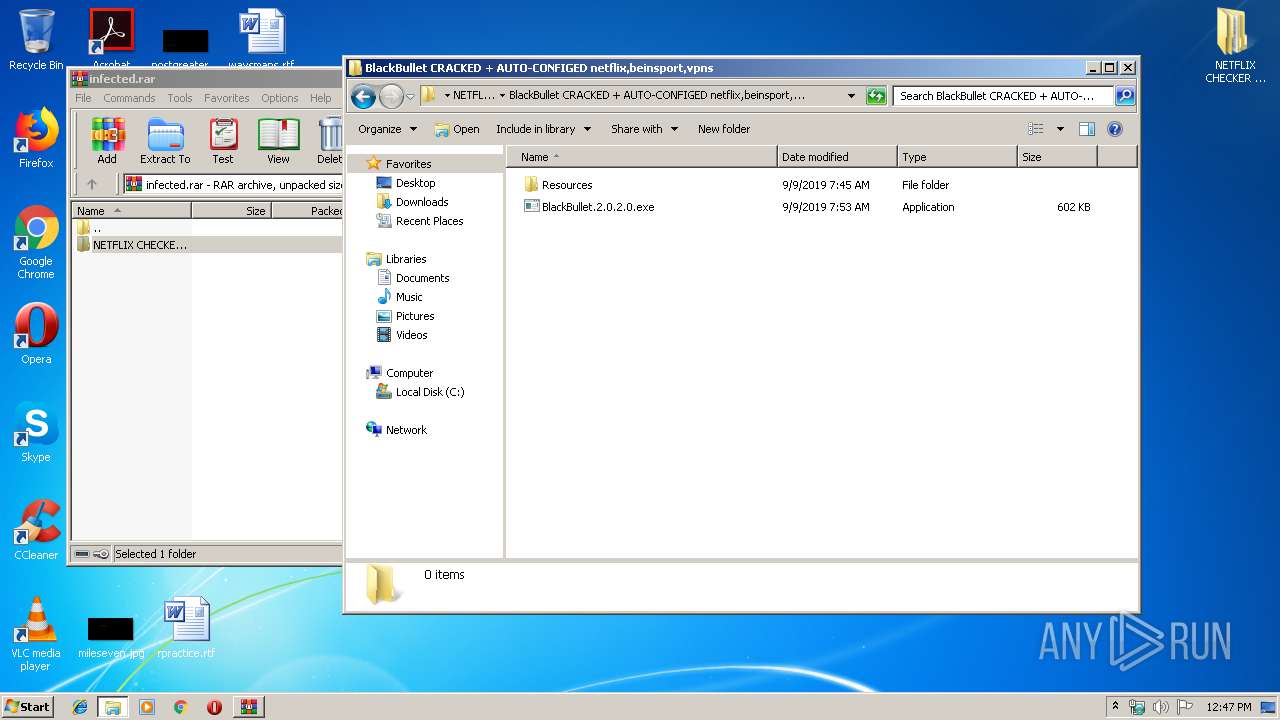Sort by Size column in Explorer
Viewport: 1280px width, 720px height.
(x=1057, y=157)
